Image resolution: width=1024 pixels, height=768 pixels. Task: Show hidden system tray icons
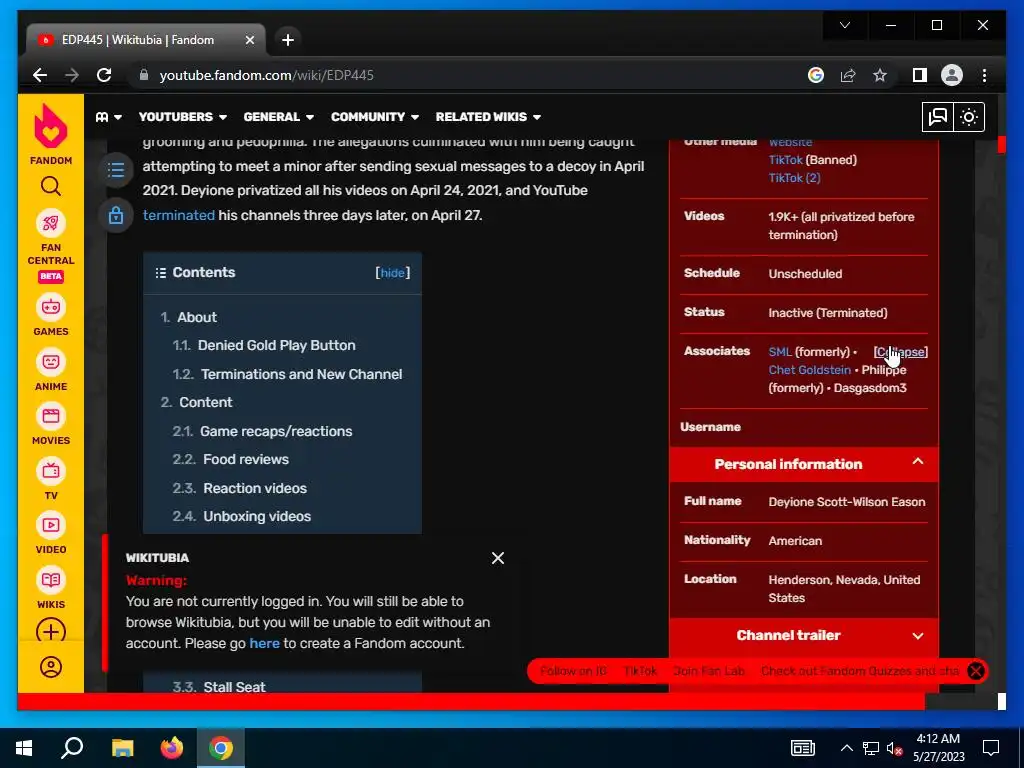pos(846,748)
